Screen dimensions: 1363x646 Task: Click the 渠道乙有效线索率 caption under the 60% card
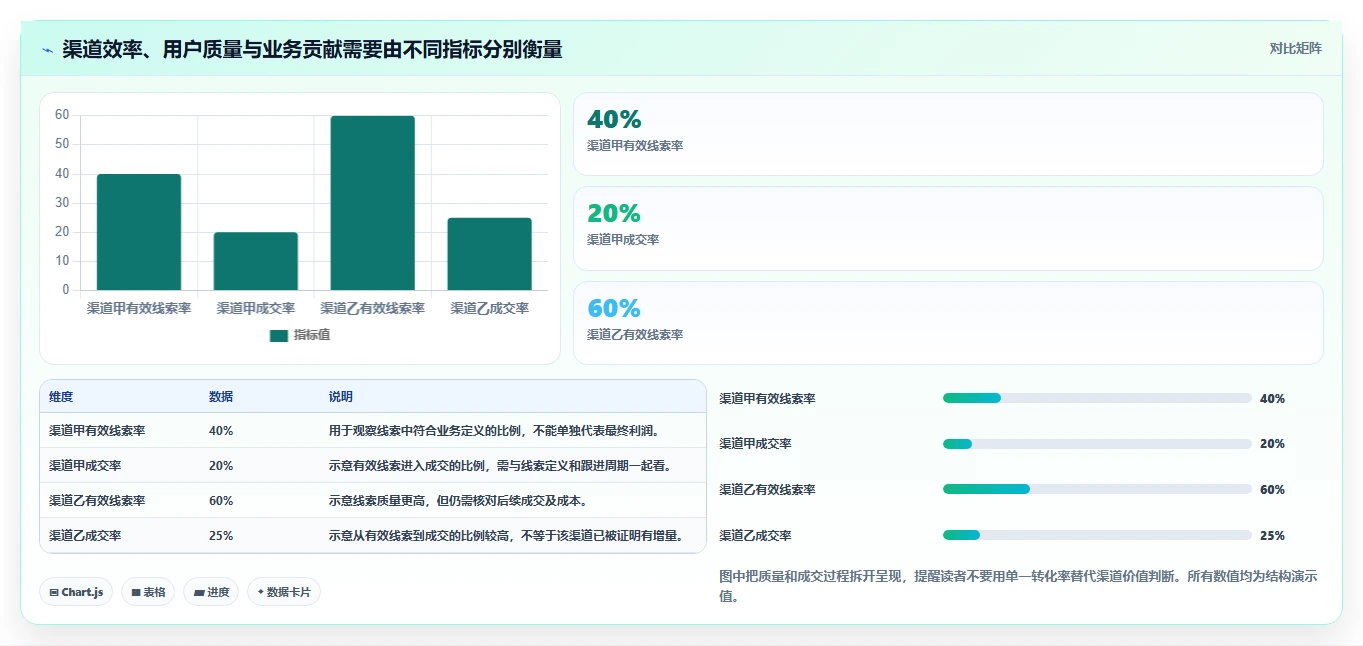point(635,335)
